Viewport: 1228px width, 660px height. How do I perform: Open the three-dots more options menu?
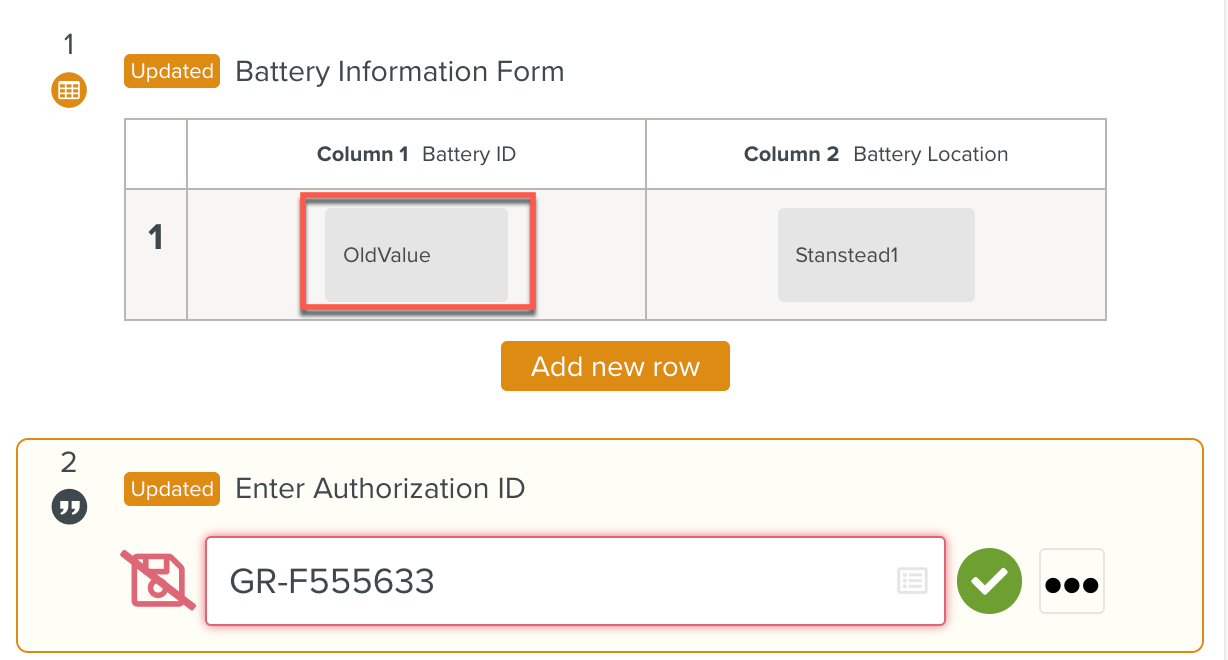1071,582
